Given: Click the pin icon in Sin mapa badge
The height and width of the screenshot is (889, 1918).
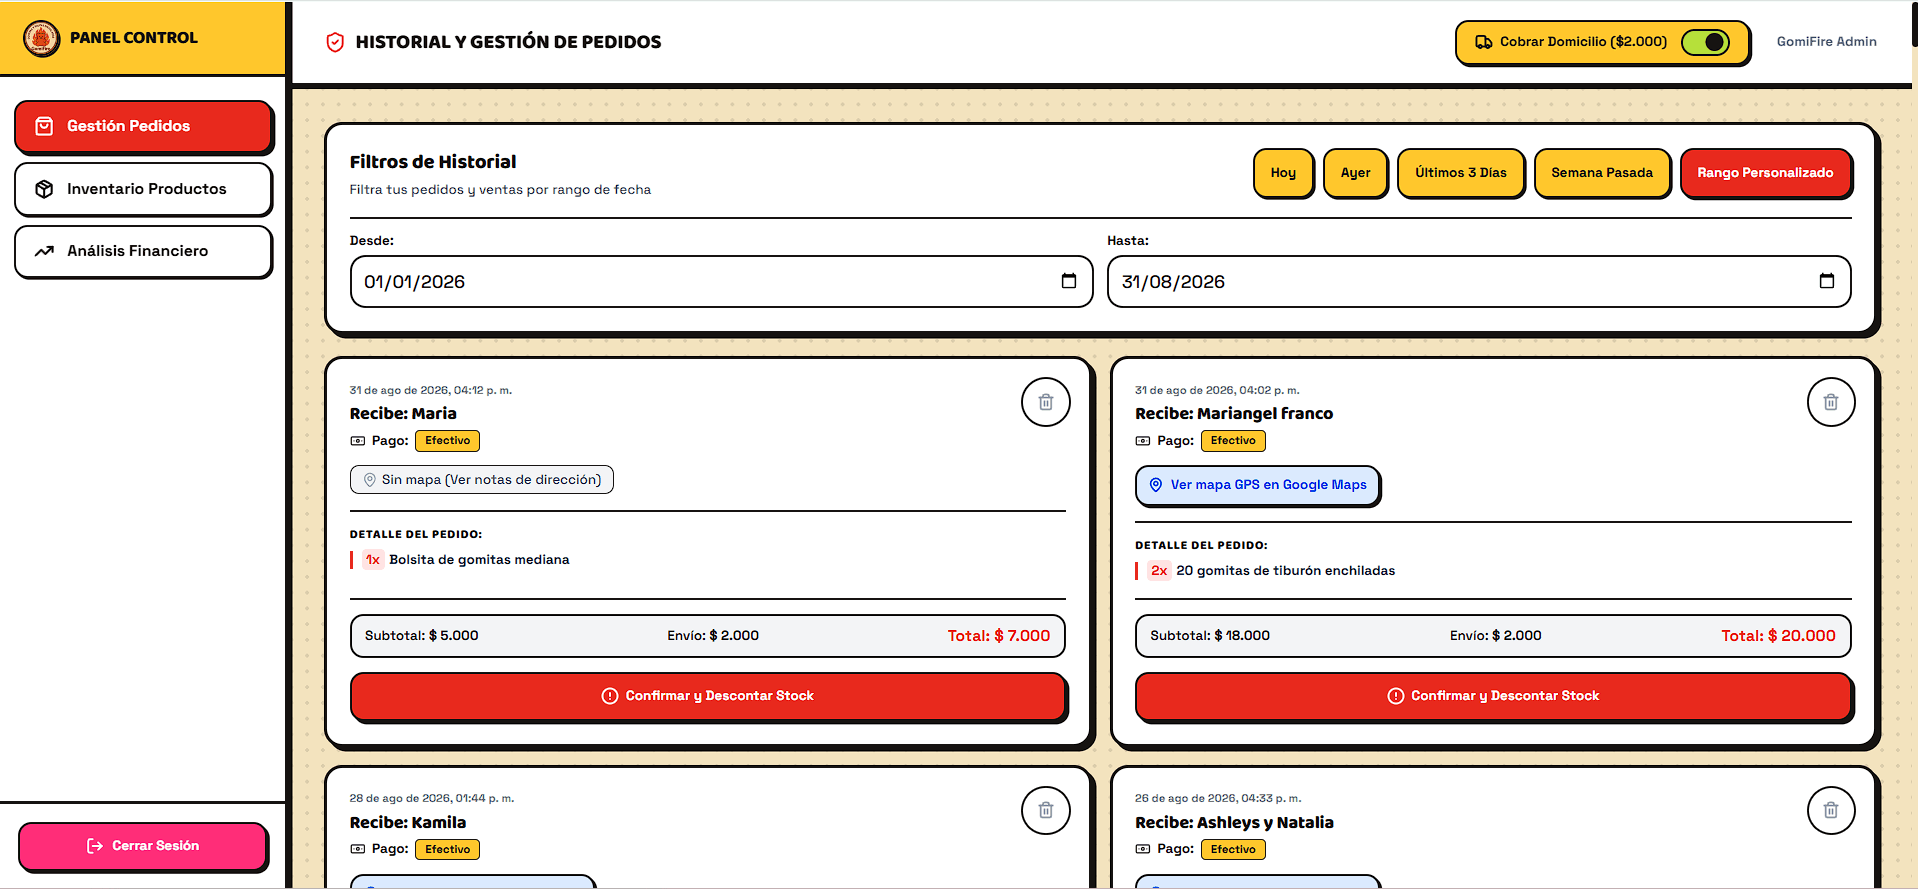Looking at the screenshot, I should tap(369, 480).
